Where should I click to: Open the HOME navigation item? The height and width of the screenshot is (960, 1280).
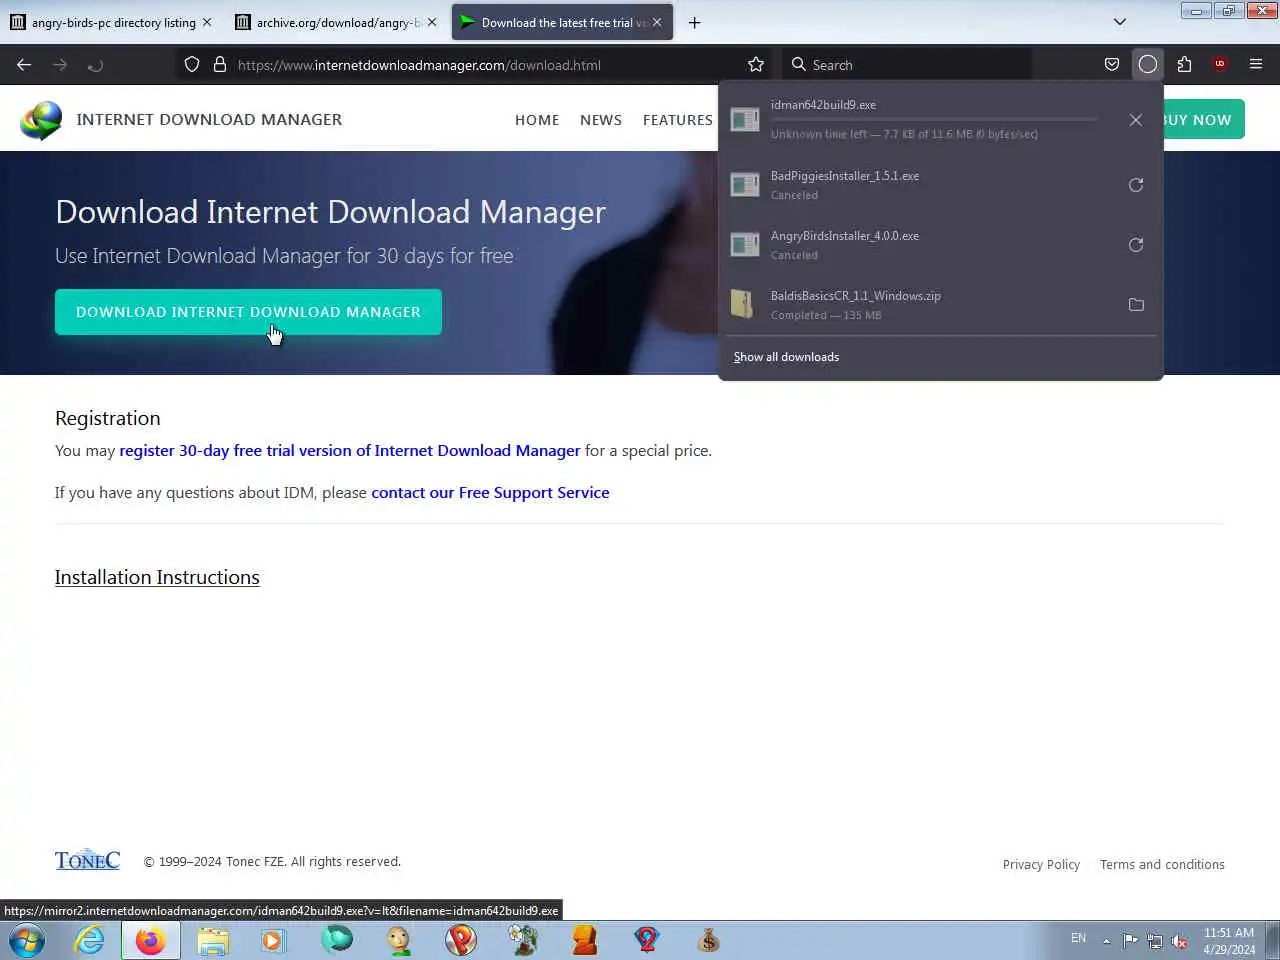pyautogui.click(x=537, y=120)
